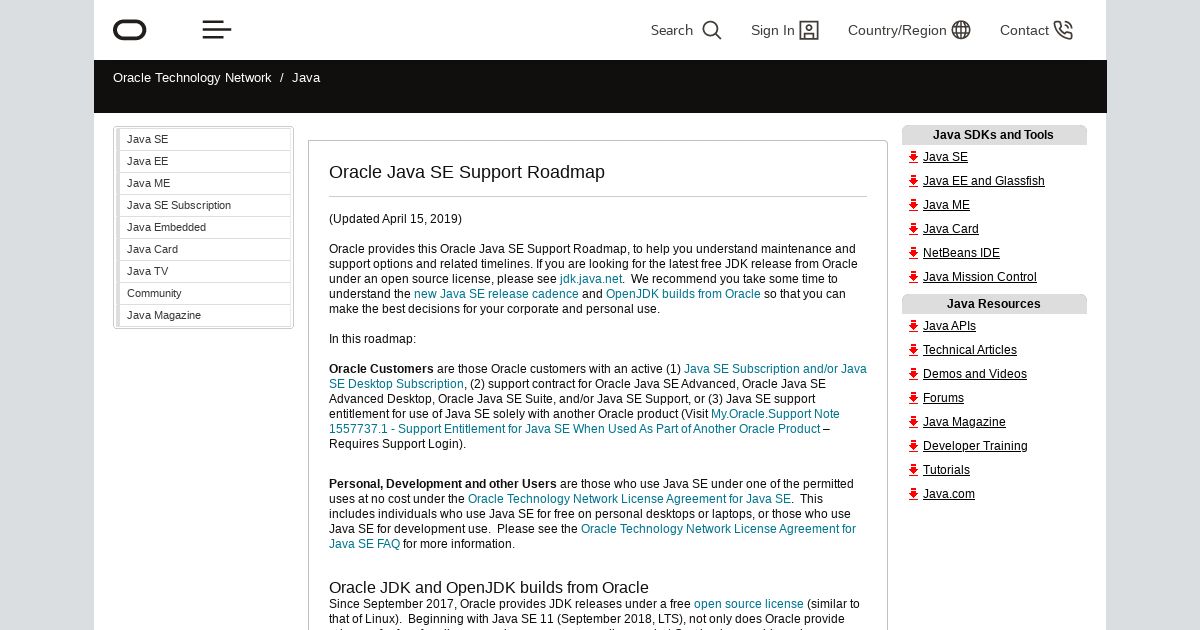The image size is (1200, 630).
Task: Click the Sign In account icon
Action: pyautogui.click(x=809, y=30)
